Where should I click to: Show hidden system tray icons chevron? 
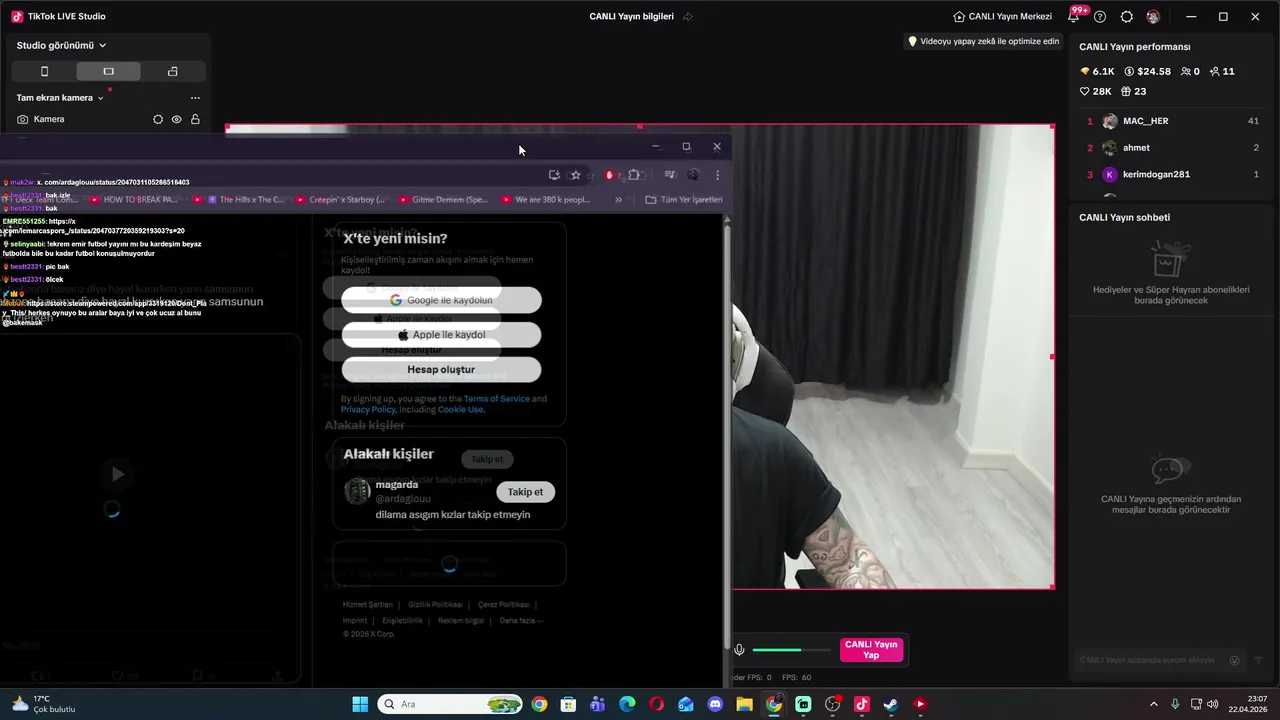(x=1153, y=704)
